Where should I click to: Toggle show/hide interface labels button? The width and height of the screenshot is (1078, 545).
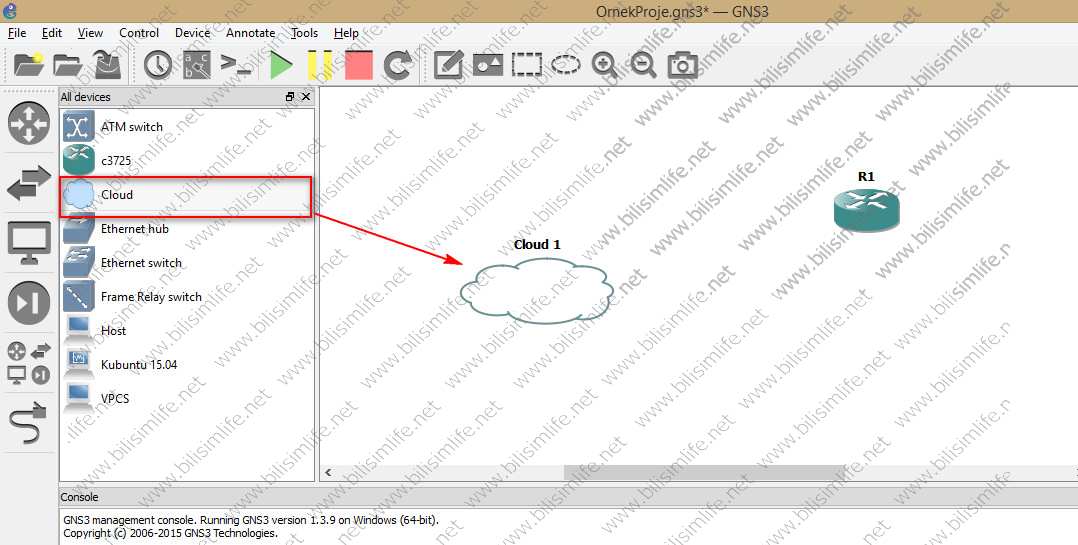(x=197, y=65)
